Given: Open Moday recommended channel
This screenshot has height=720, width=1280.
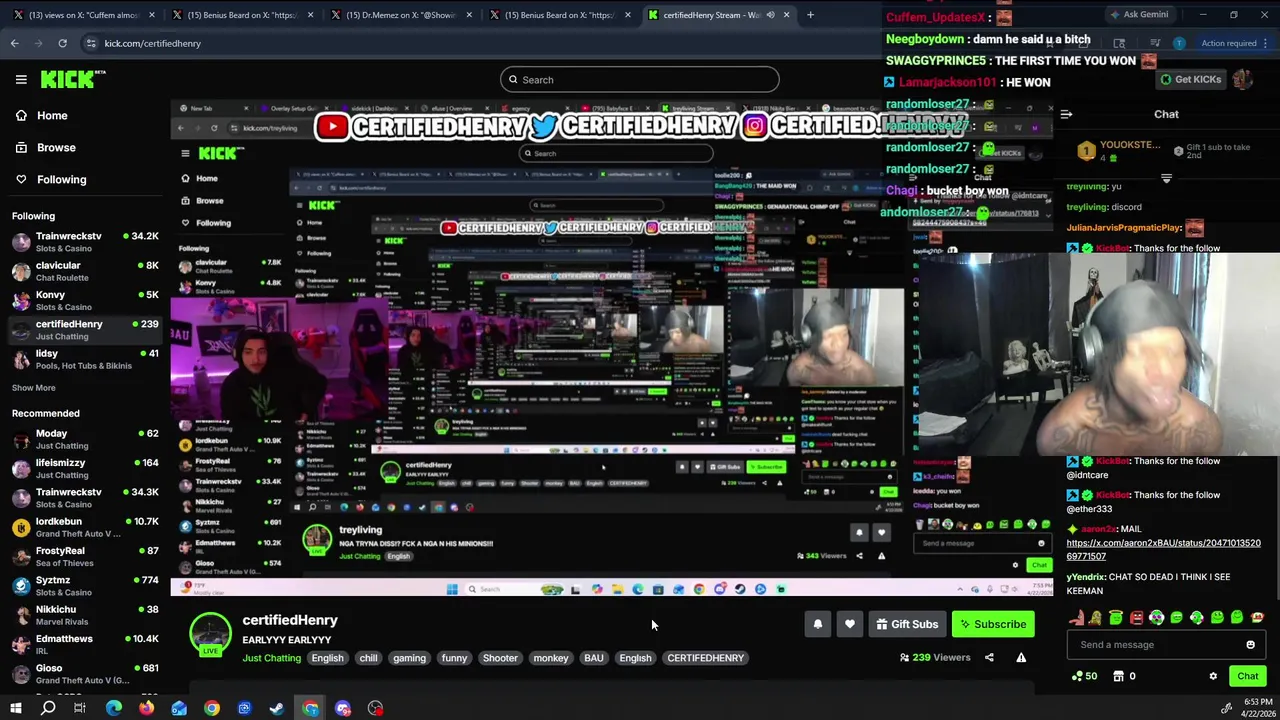Looking at the screenshot, I should 86,439.
